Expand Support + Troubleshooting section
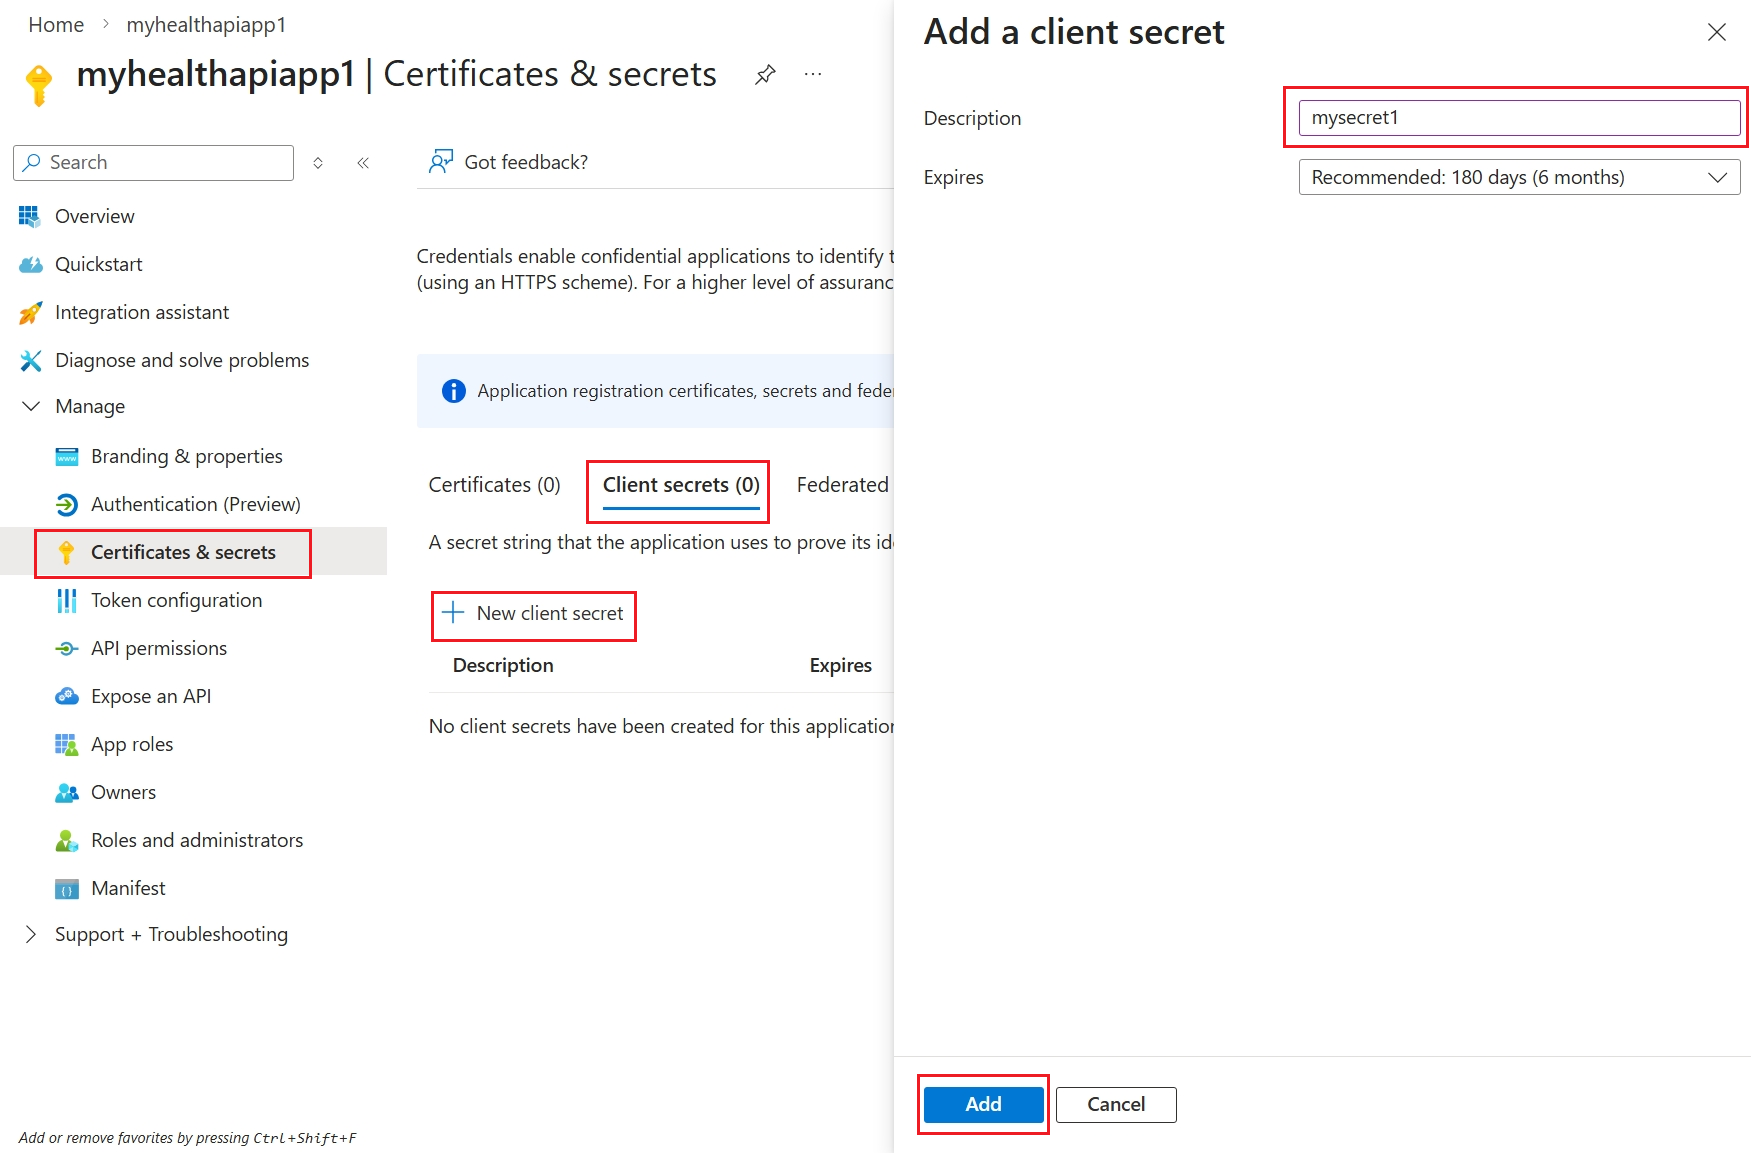The height and width of the screenshot is (1153, 1751). pyautogui.click(x=31, y=934)
